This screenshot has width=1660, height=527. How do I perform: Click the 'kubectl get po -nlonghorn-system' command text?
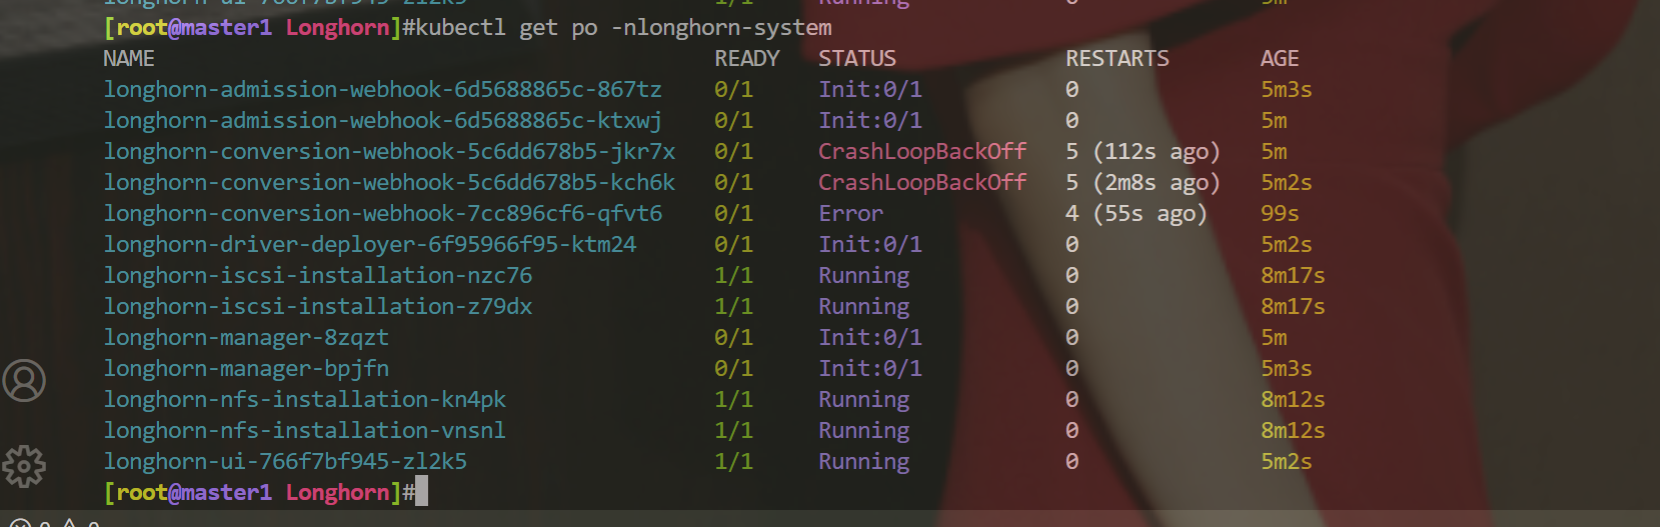click(623, 27)
